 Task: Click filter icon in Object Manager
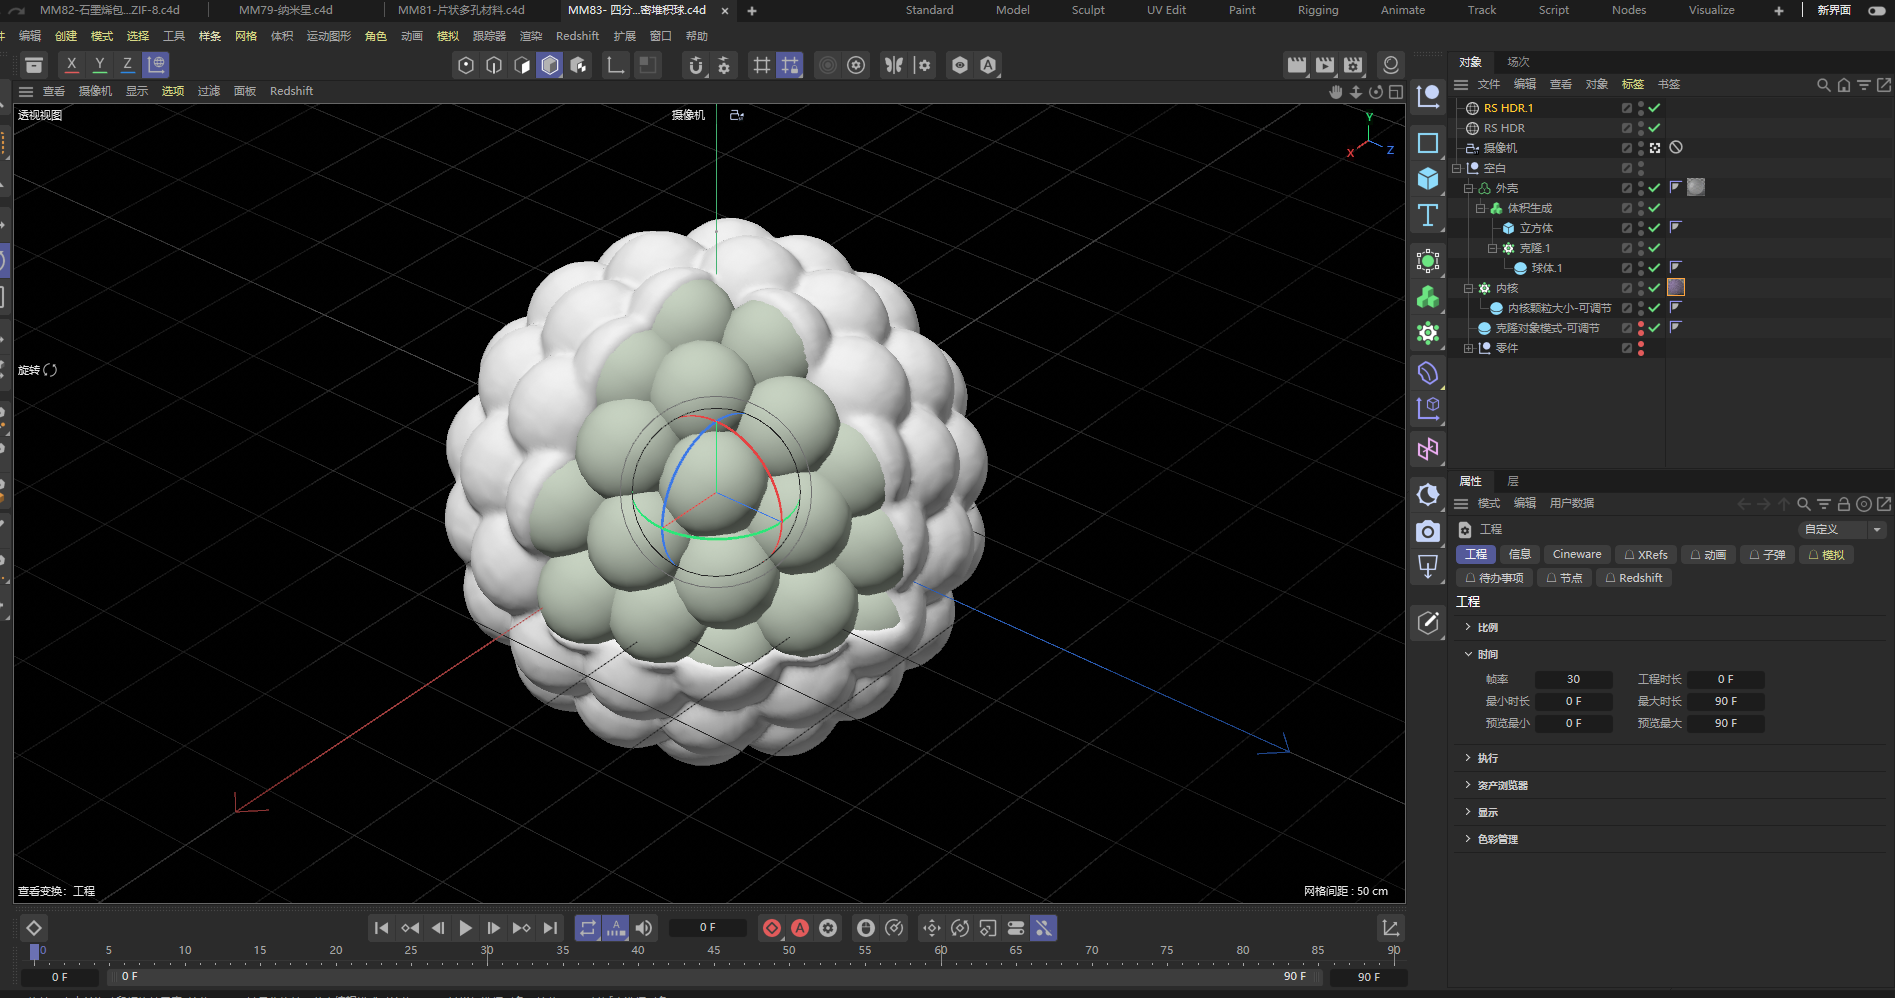pos(1864,85)
